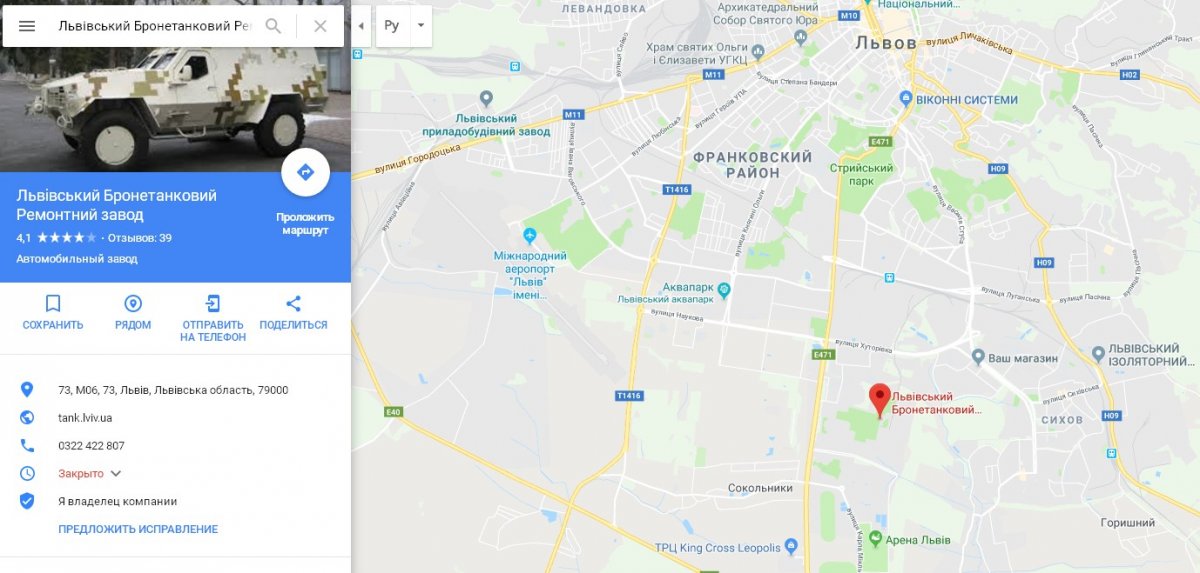Click the blue directions route button
Screen dimensions: 1200x573
click(306, 173)
